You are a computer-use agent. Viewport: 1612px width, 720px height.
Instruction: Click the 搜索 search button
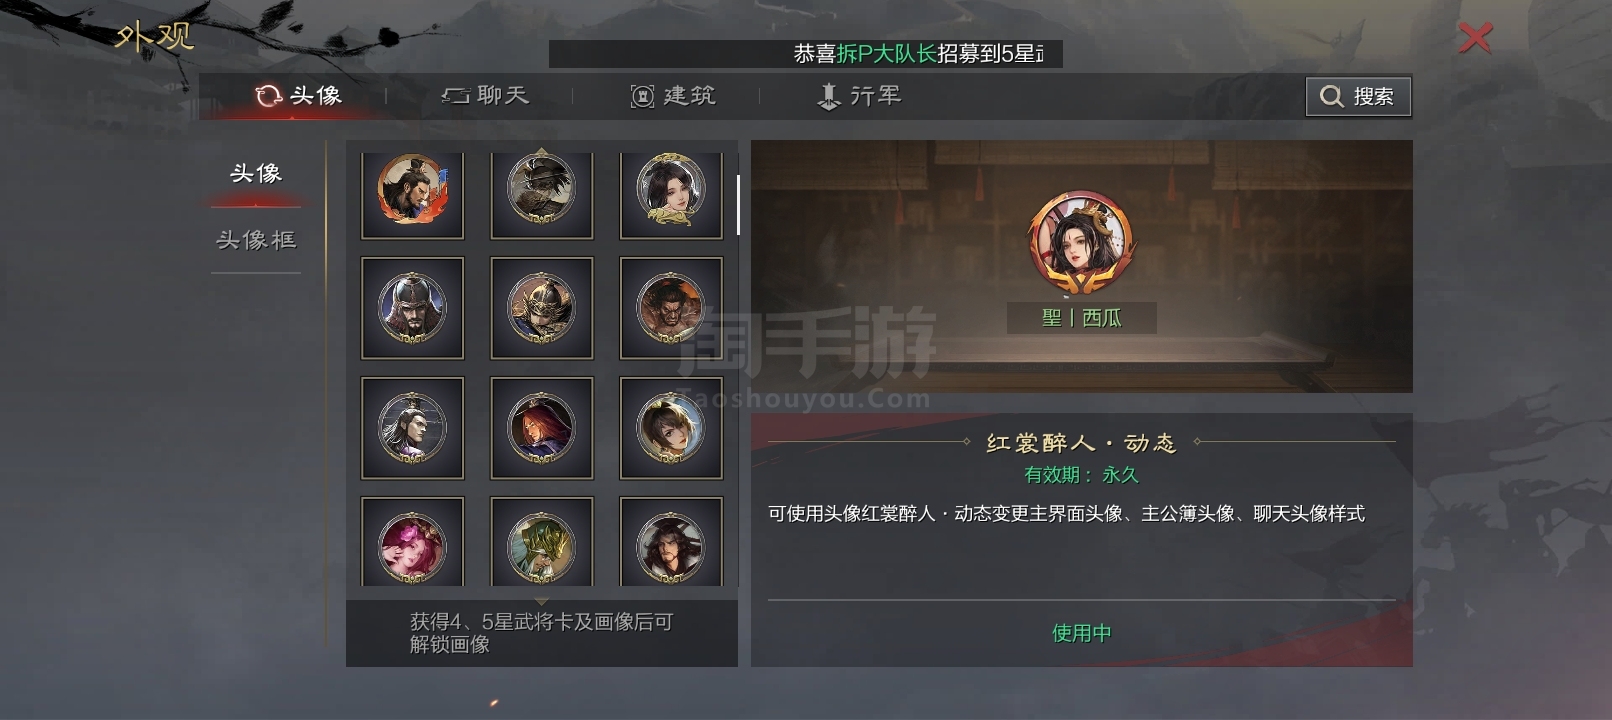[x=1358, y=96]
